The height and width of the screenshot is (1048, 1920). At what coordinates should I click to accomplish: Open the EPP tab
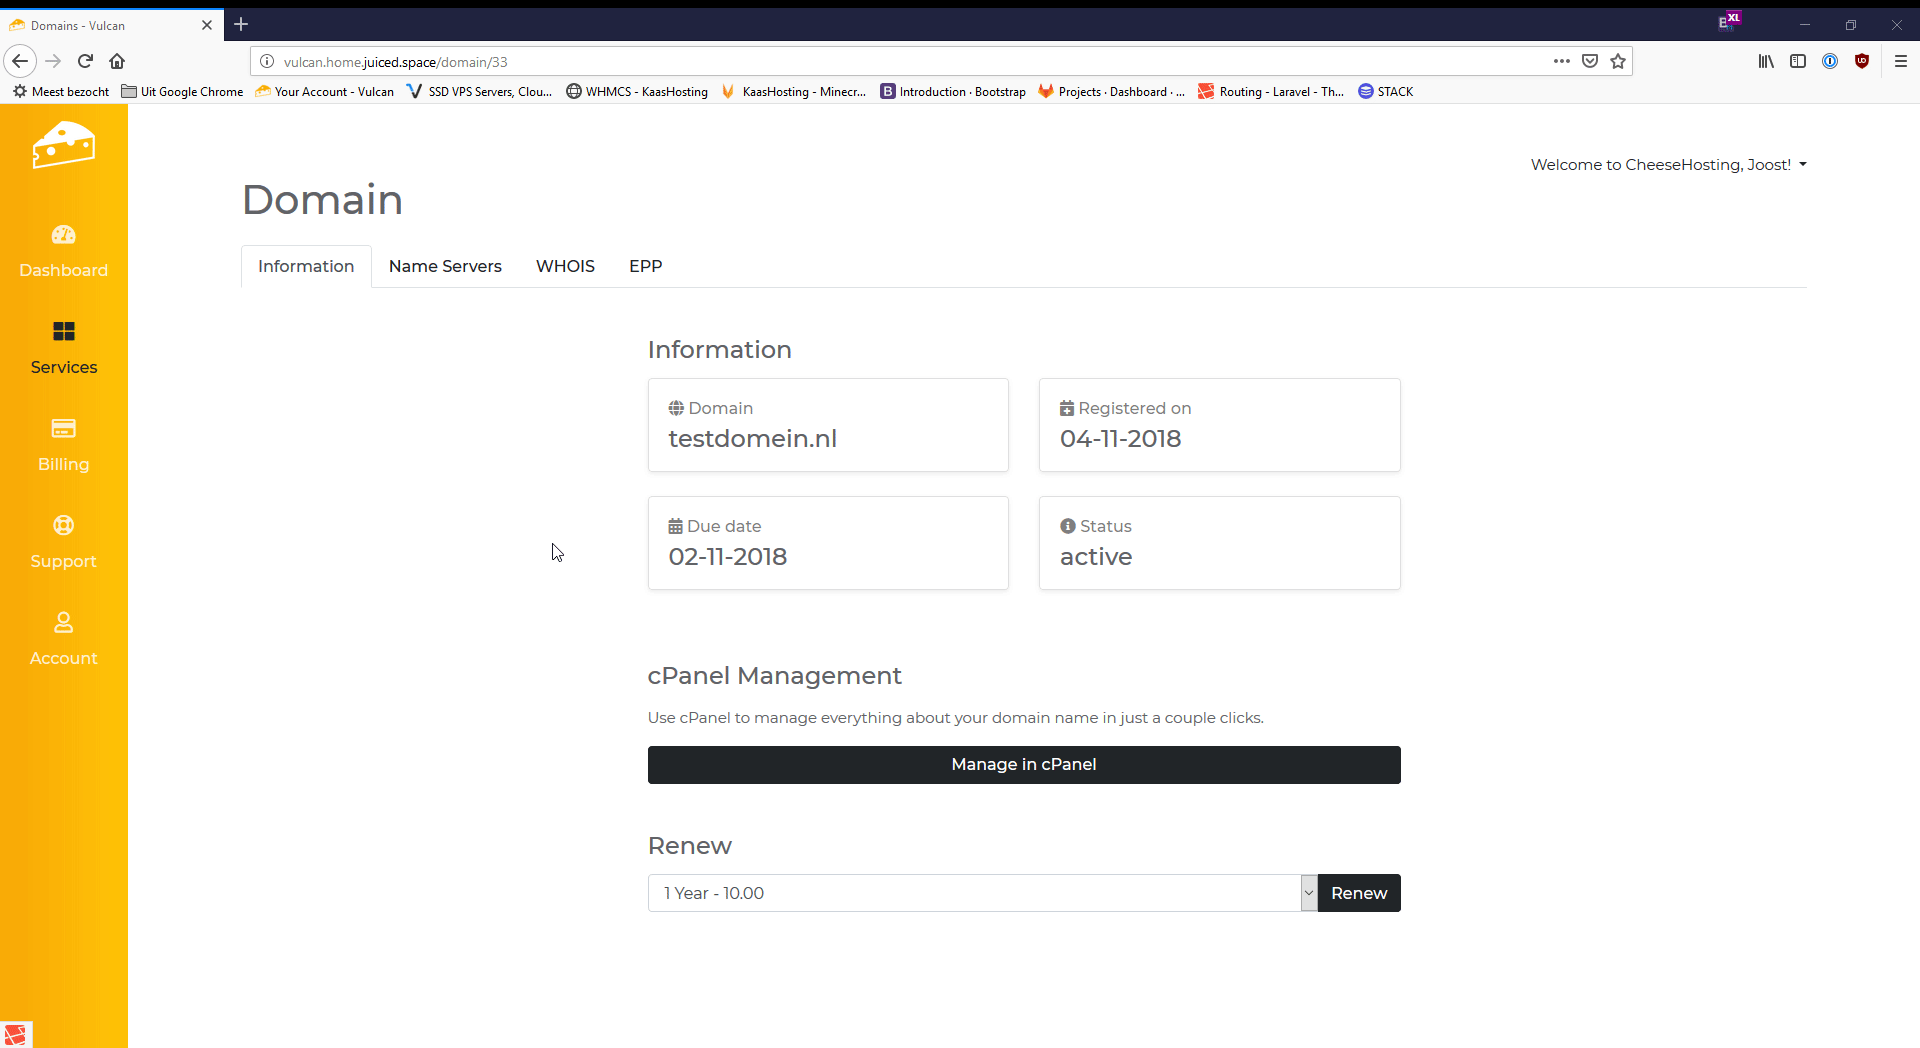pyautogui.click(x=645, y=266)
